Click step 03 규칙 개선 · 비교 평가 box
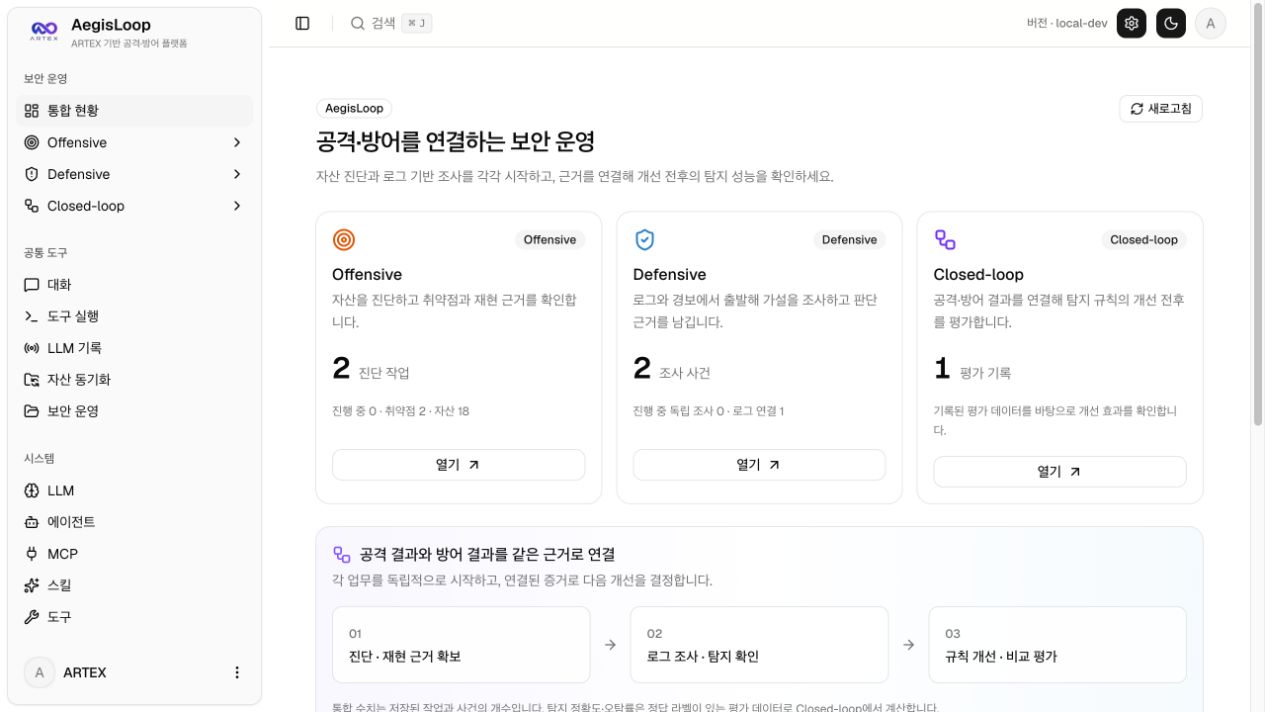Image resolution: width=1265 pixels, height=712 pixels. pyautogui.click(x=1057, y=645)
